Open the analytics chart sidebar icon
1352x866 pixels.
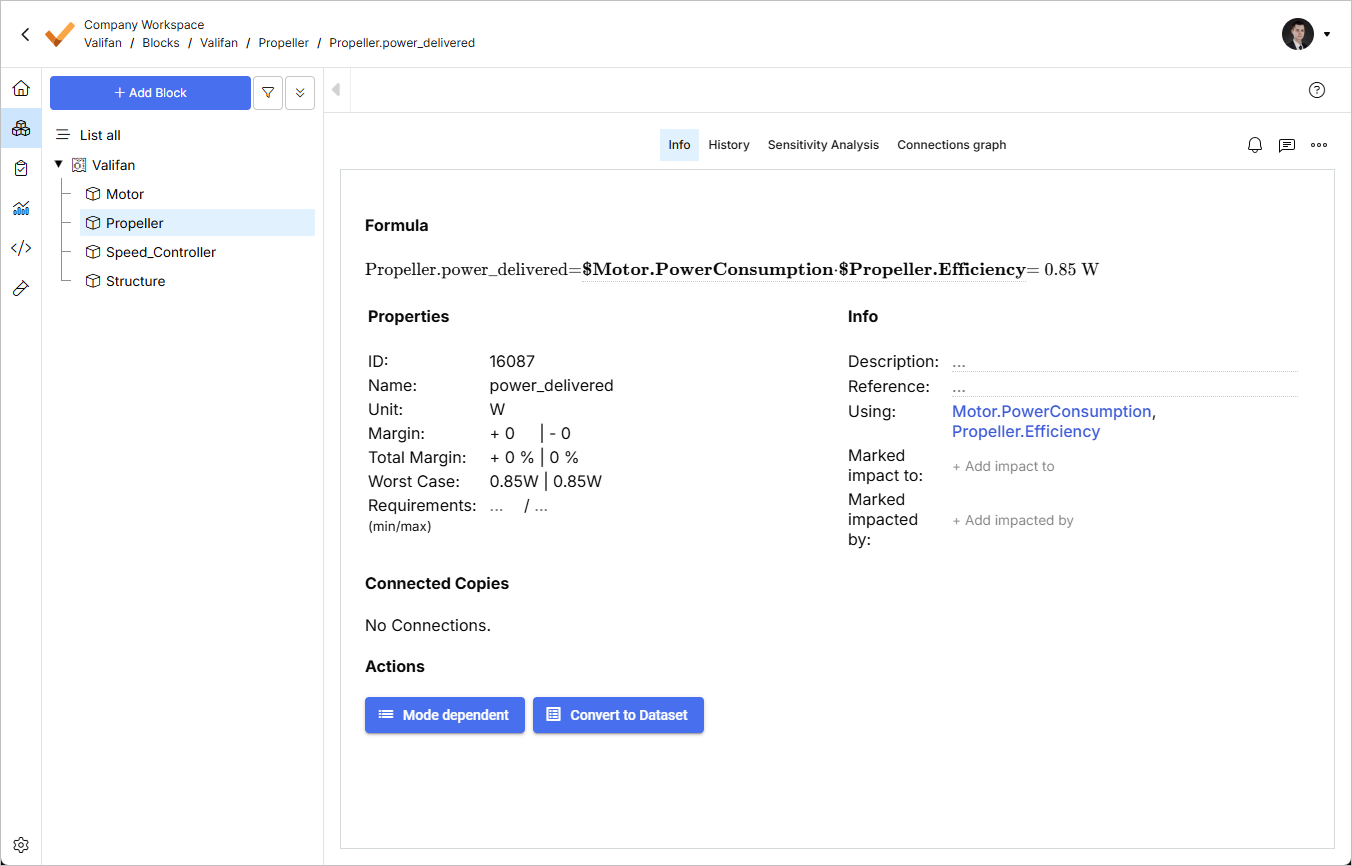click(x=21, y=208)
